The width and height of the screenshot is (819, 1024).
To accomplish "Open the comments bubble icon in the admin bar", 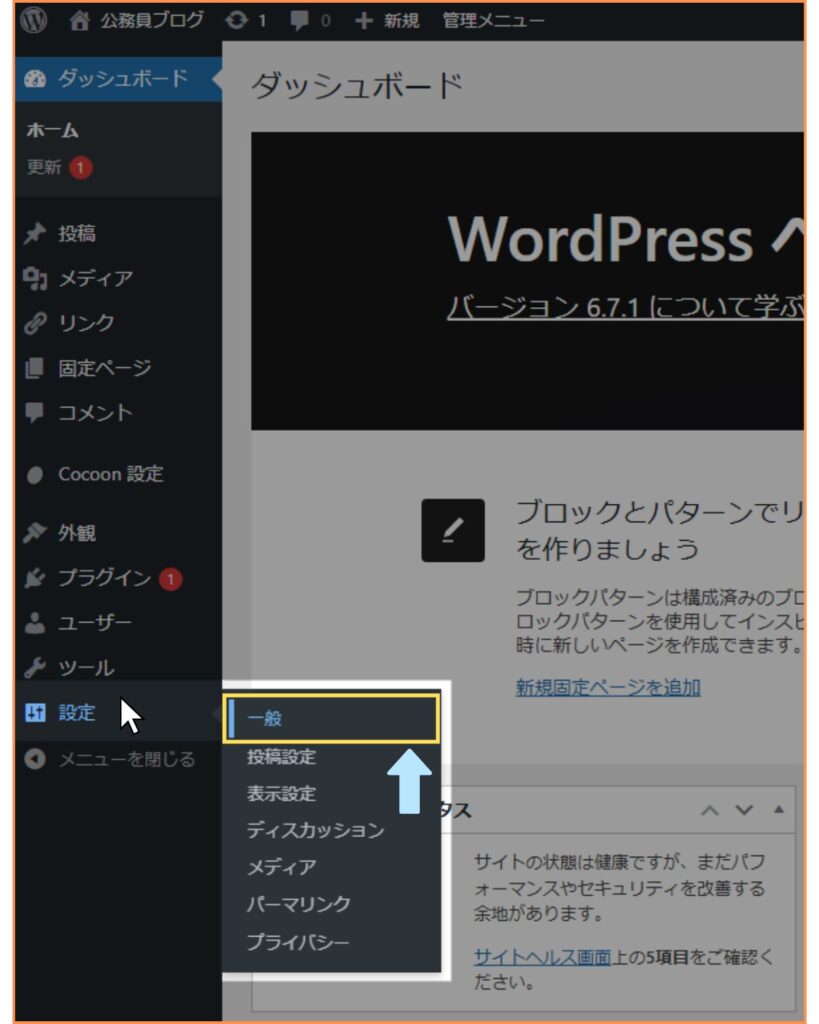I will click(x=299, y=21).
